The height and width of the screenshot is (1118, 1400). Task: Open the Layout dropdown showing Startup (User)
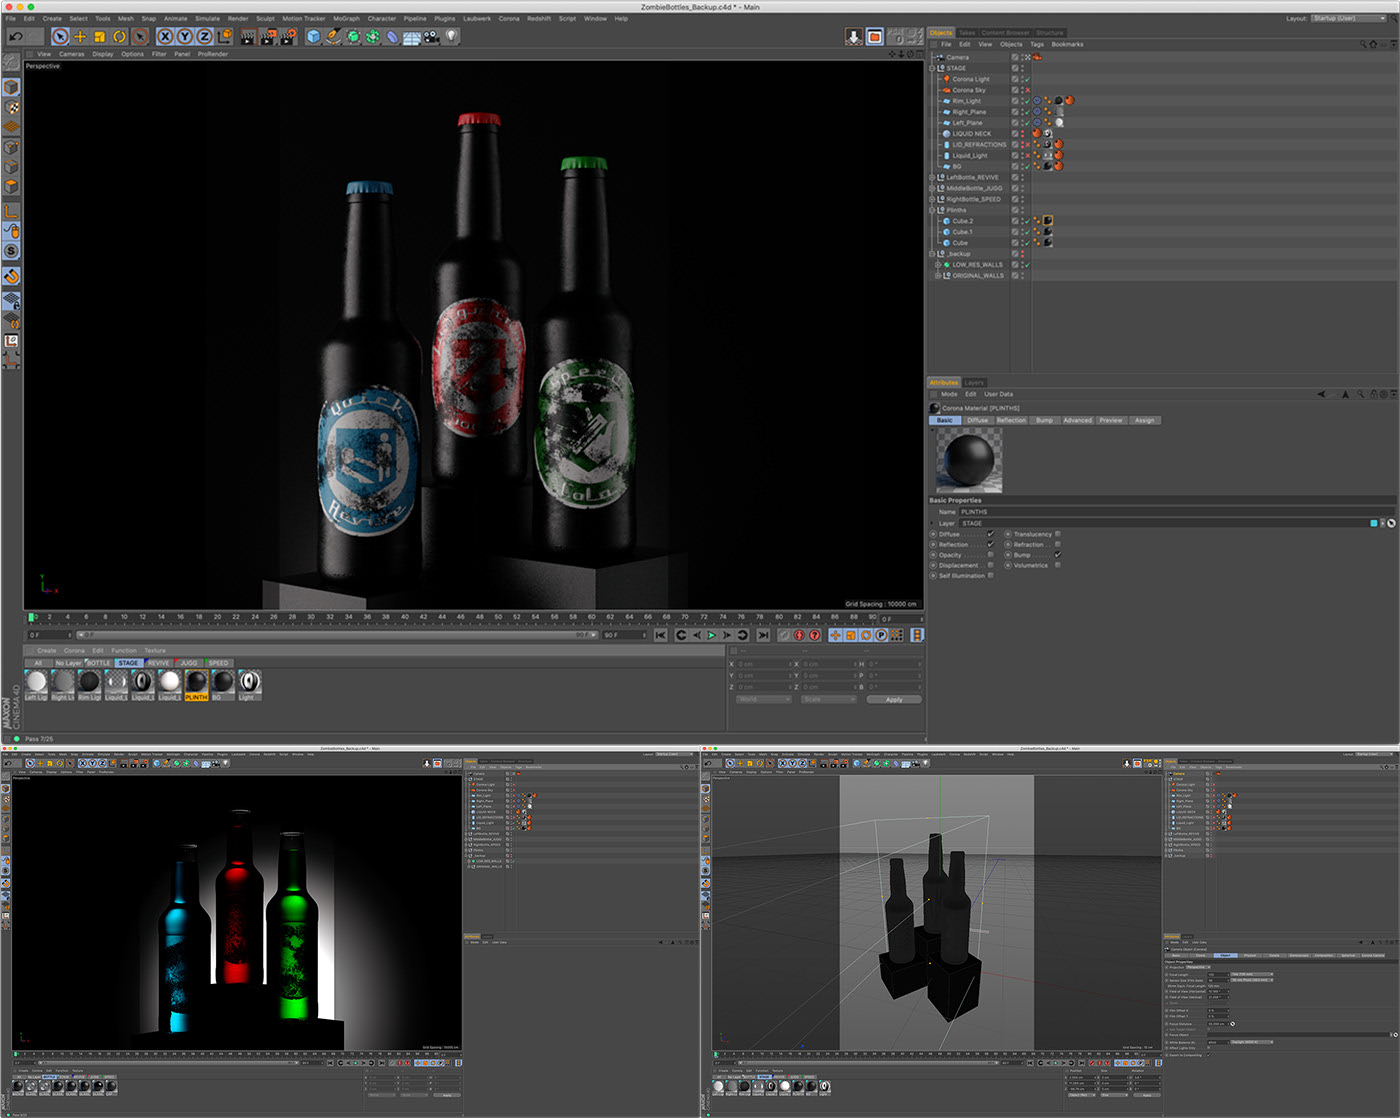(1349, 18)
